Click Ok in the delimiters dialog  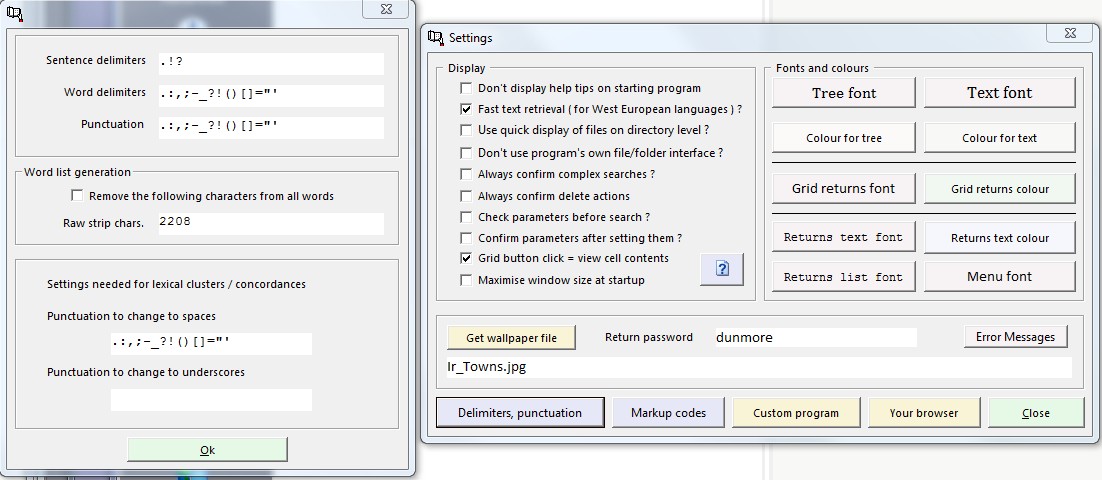click(x=207, y=450)
